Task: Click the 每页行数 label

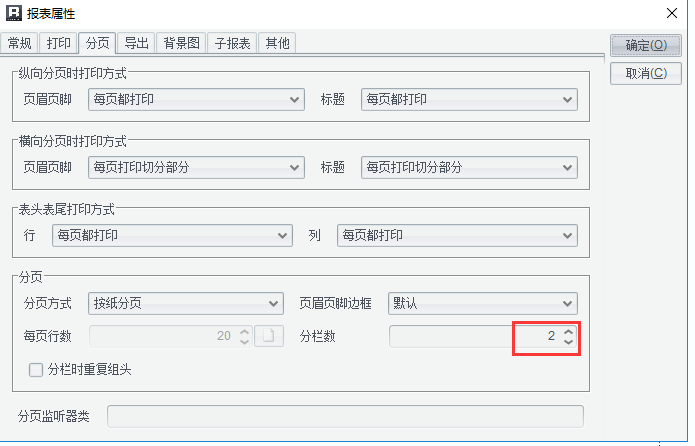Action: coord(47,336)
